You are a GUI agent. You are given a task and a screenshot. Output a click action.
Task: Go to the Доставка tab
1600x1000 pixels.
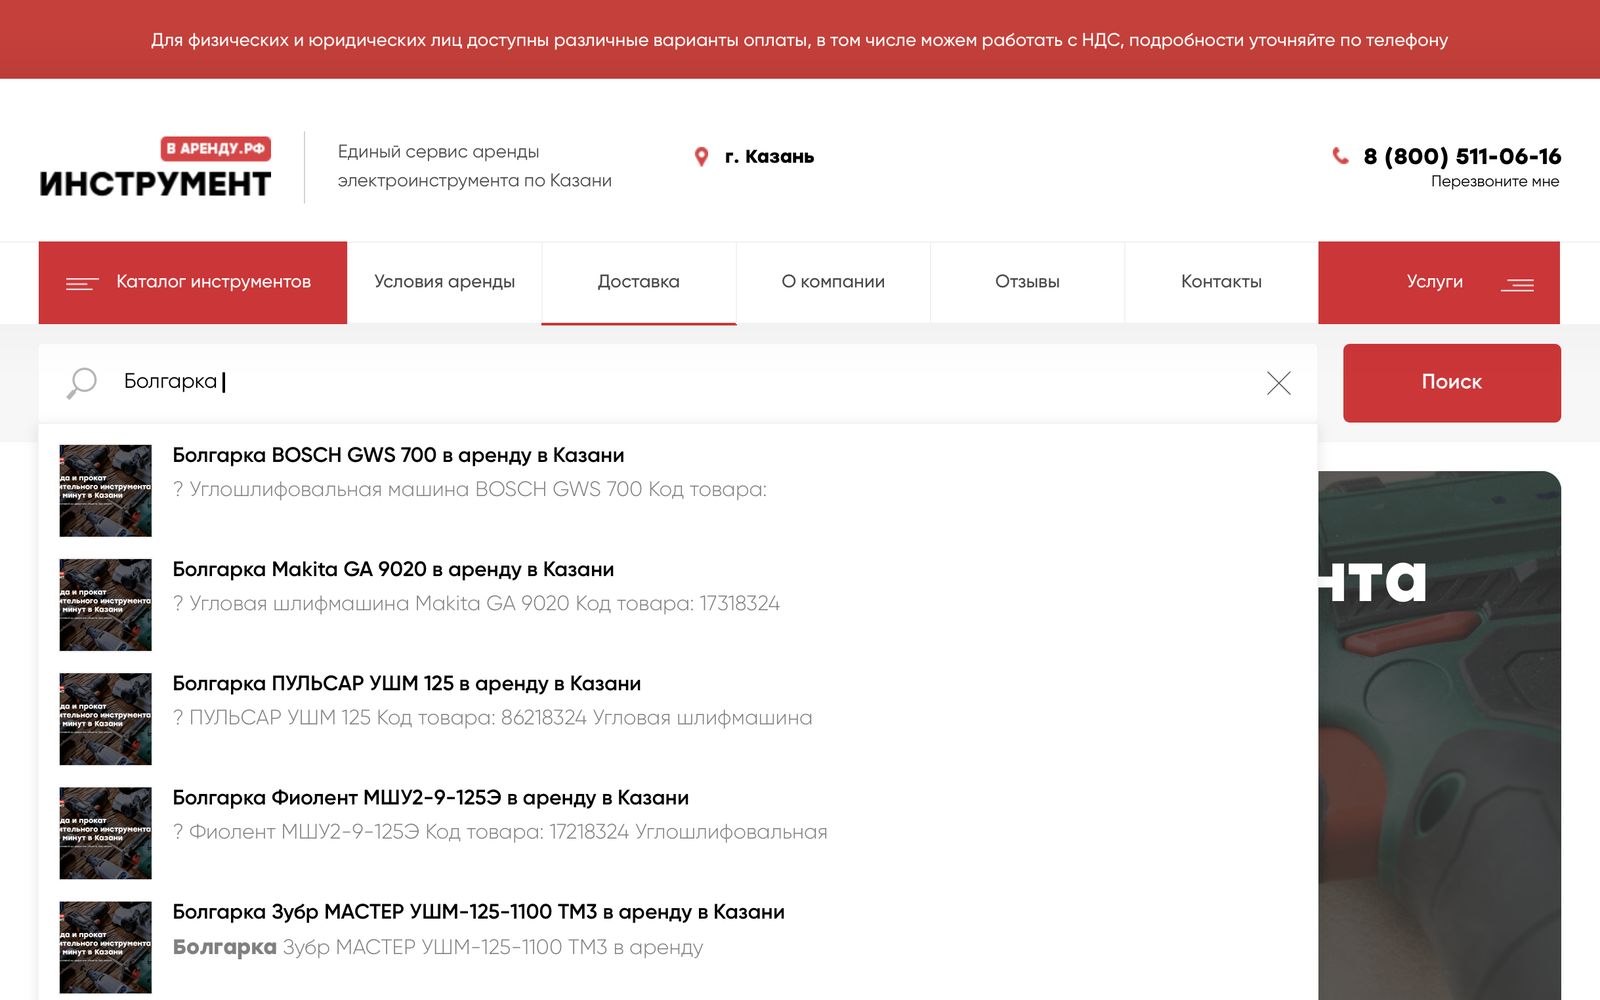coord(639,282)
